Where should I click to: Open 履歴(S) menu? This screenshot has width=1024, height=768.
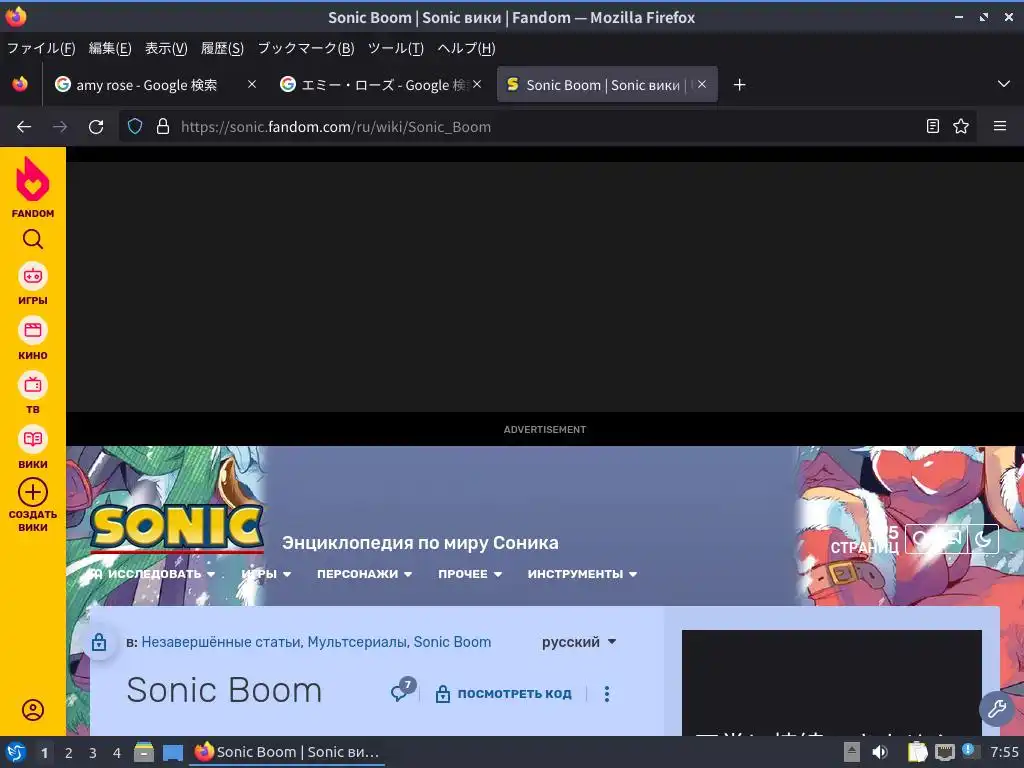pyautogui.click(x=222, y=48)
